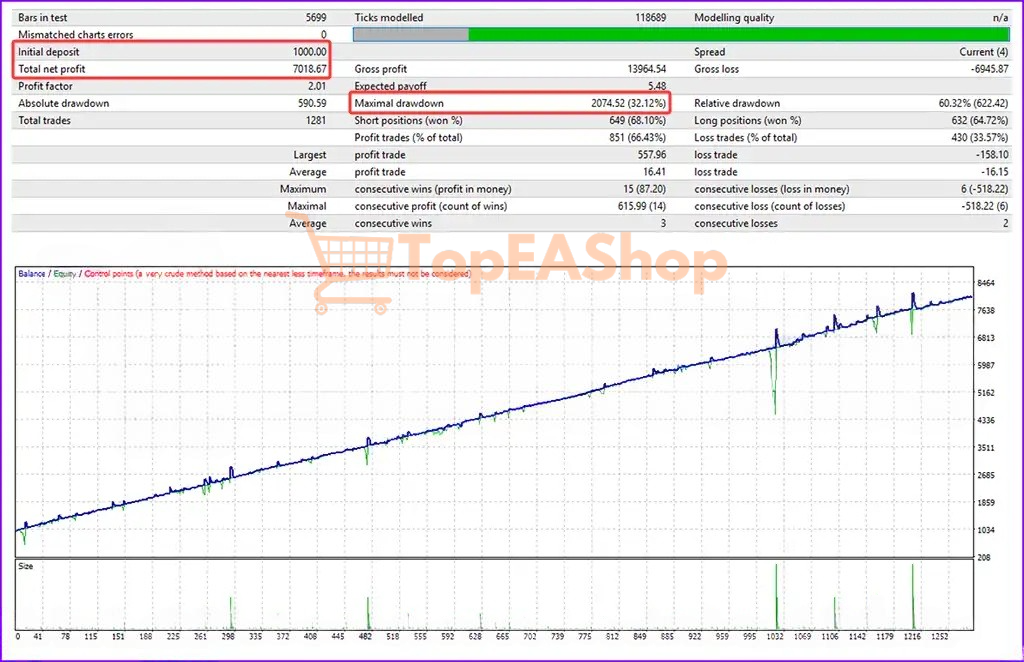Viewport: 1024px width, 662px height.
Task: Select the Gross profit value 13964.54
Action: [645, 69]
